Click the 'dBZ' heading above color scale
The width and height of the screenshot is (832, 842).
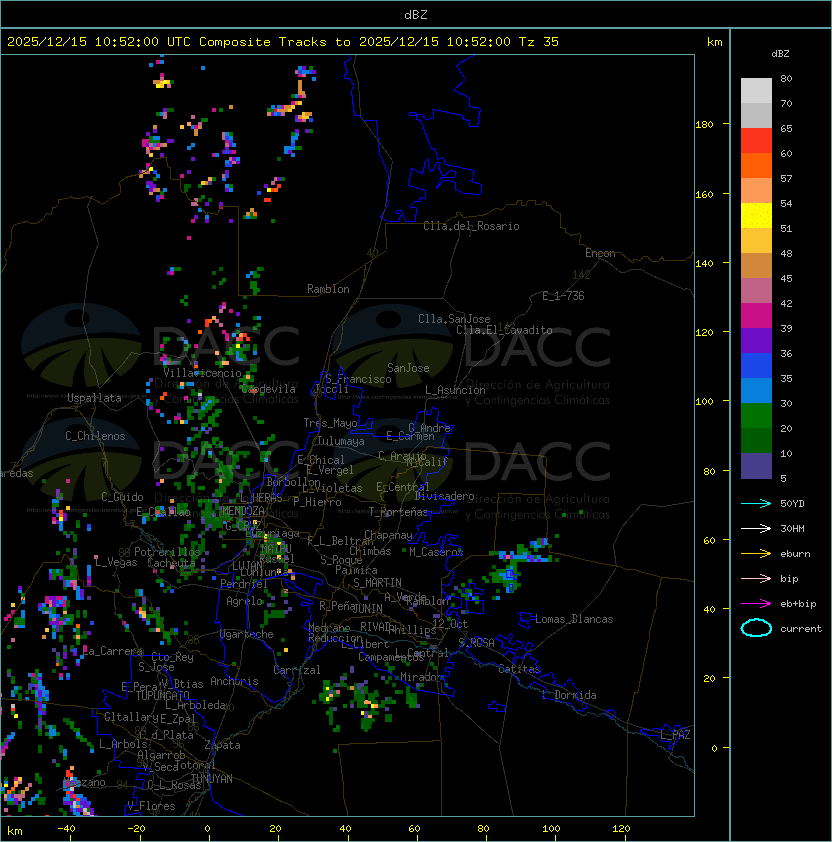[x=780, y=54]
